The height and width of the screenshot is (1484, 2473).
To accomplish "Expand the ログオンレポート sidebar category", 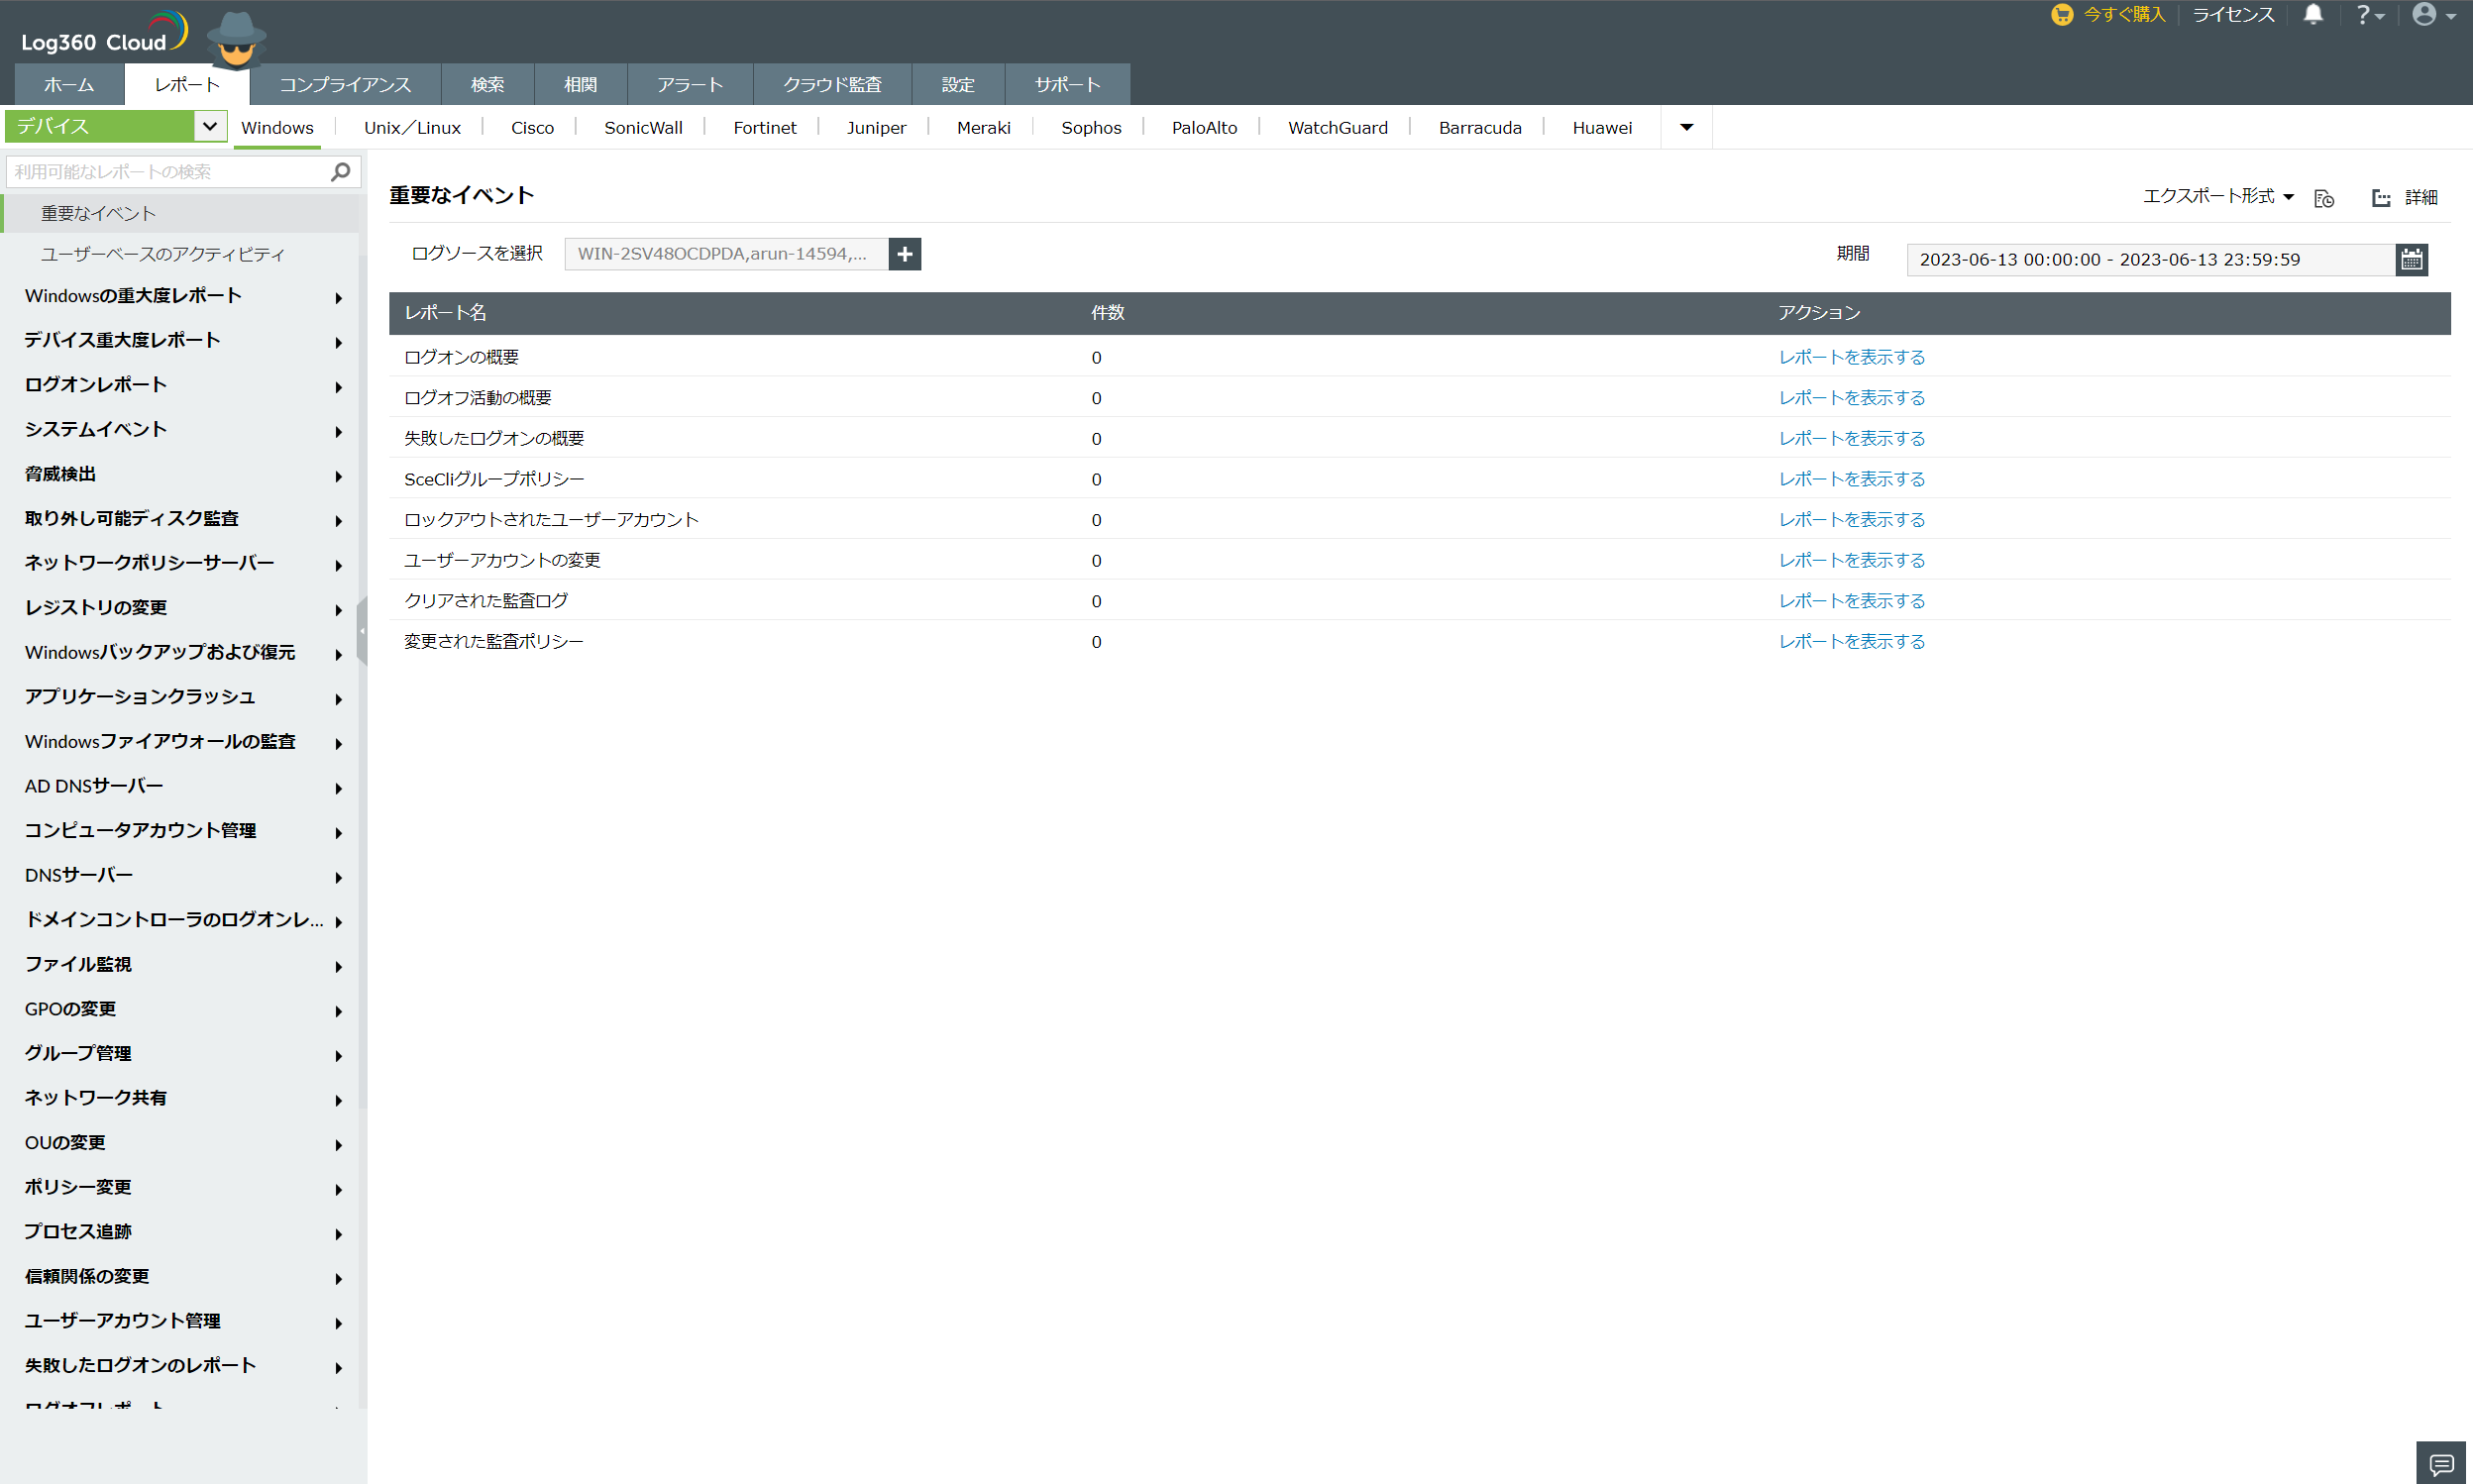I will coord(180,385).
